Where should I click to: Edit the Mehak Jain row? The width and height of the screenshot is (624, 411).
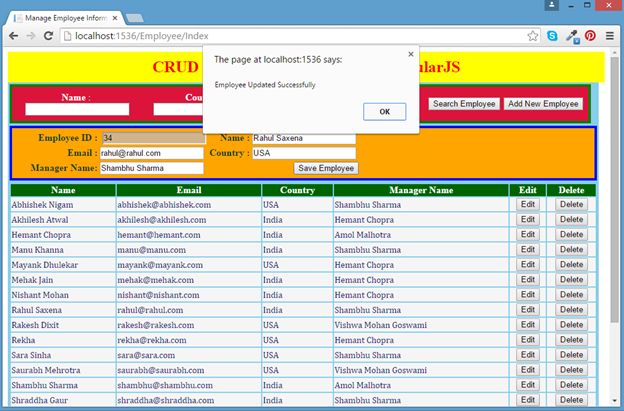(x=528, y=280)
